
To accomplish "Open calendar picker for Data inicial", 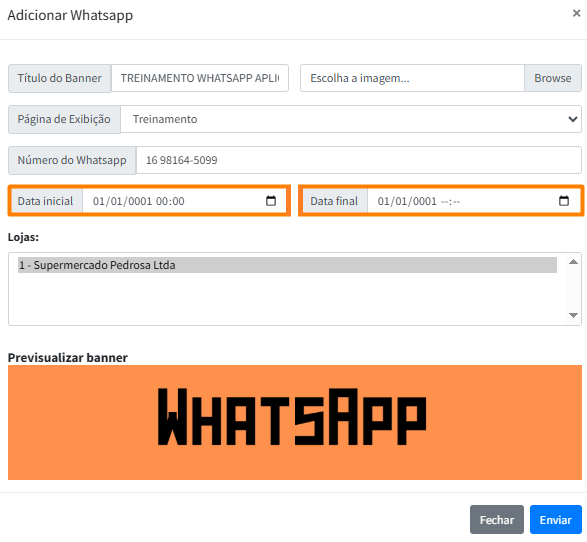I will coord(271,201).
